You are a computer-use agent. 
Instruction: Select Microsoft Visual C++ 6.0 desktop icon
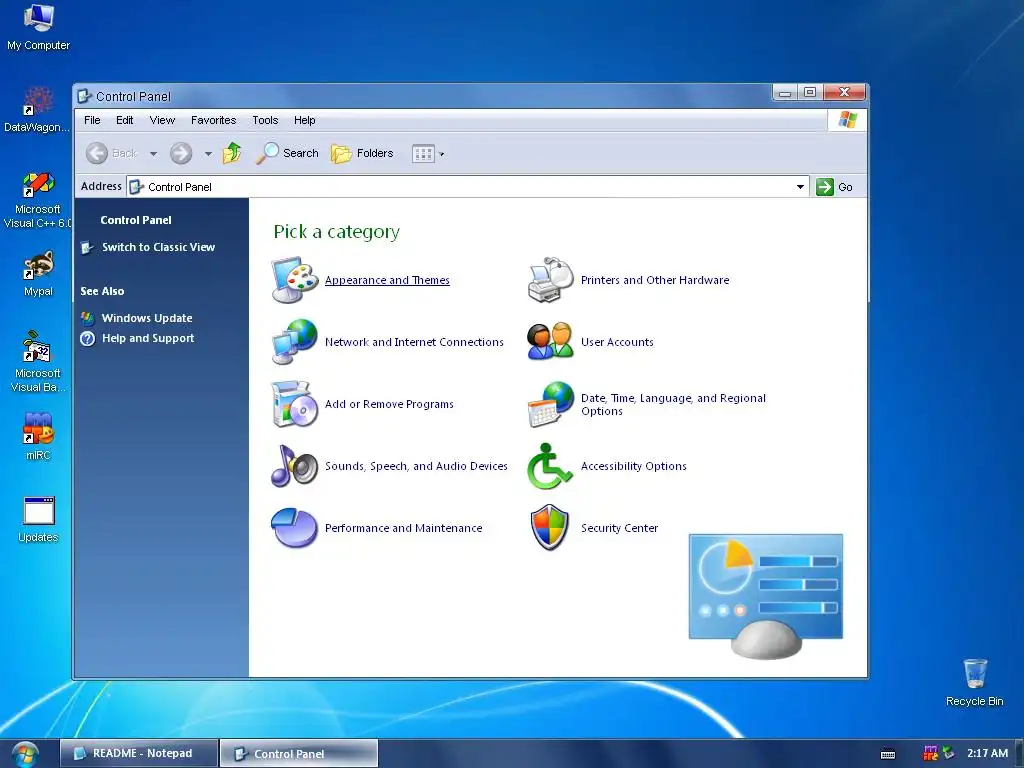(37, 200)
